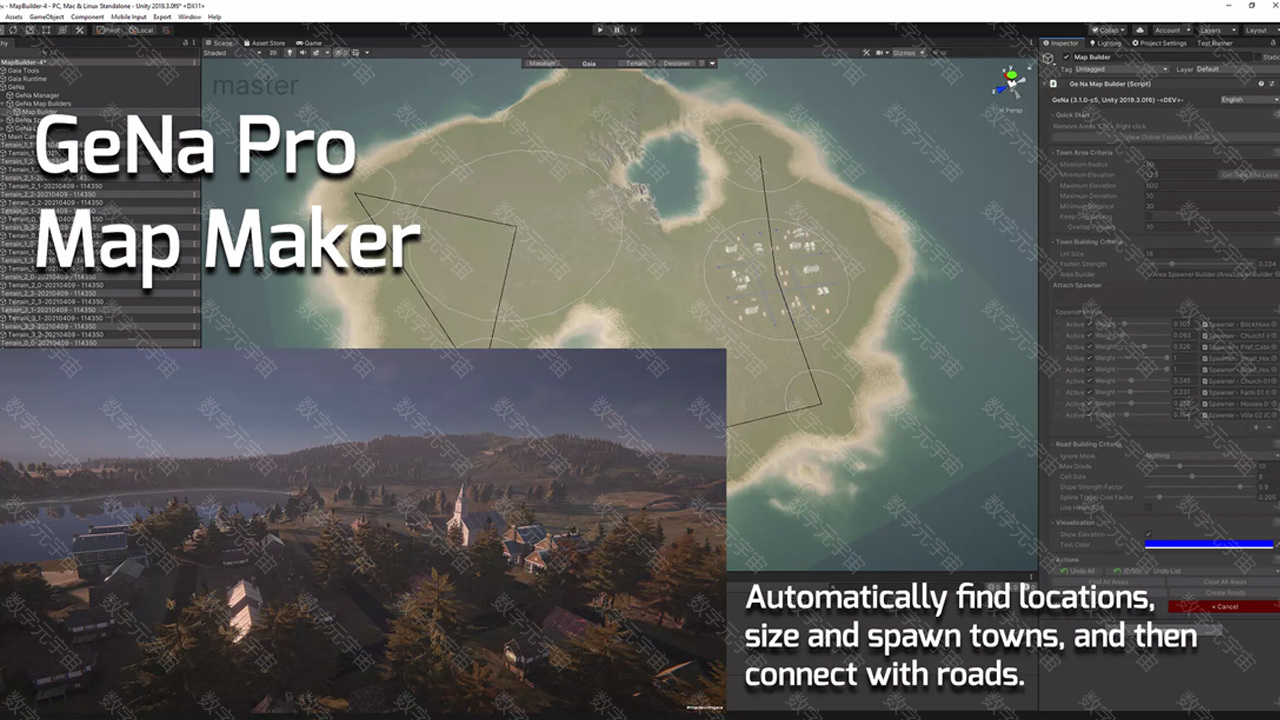This screenshot has width=1280, height=720.
Task: Select Gaia Tools in the Hierarchy
Action: click(x=25, y=71)
